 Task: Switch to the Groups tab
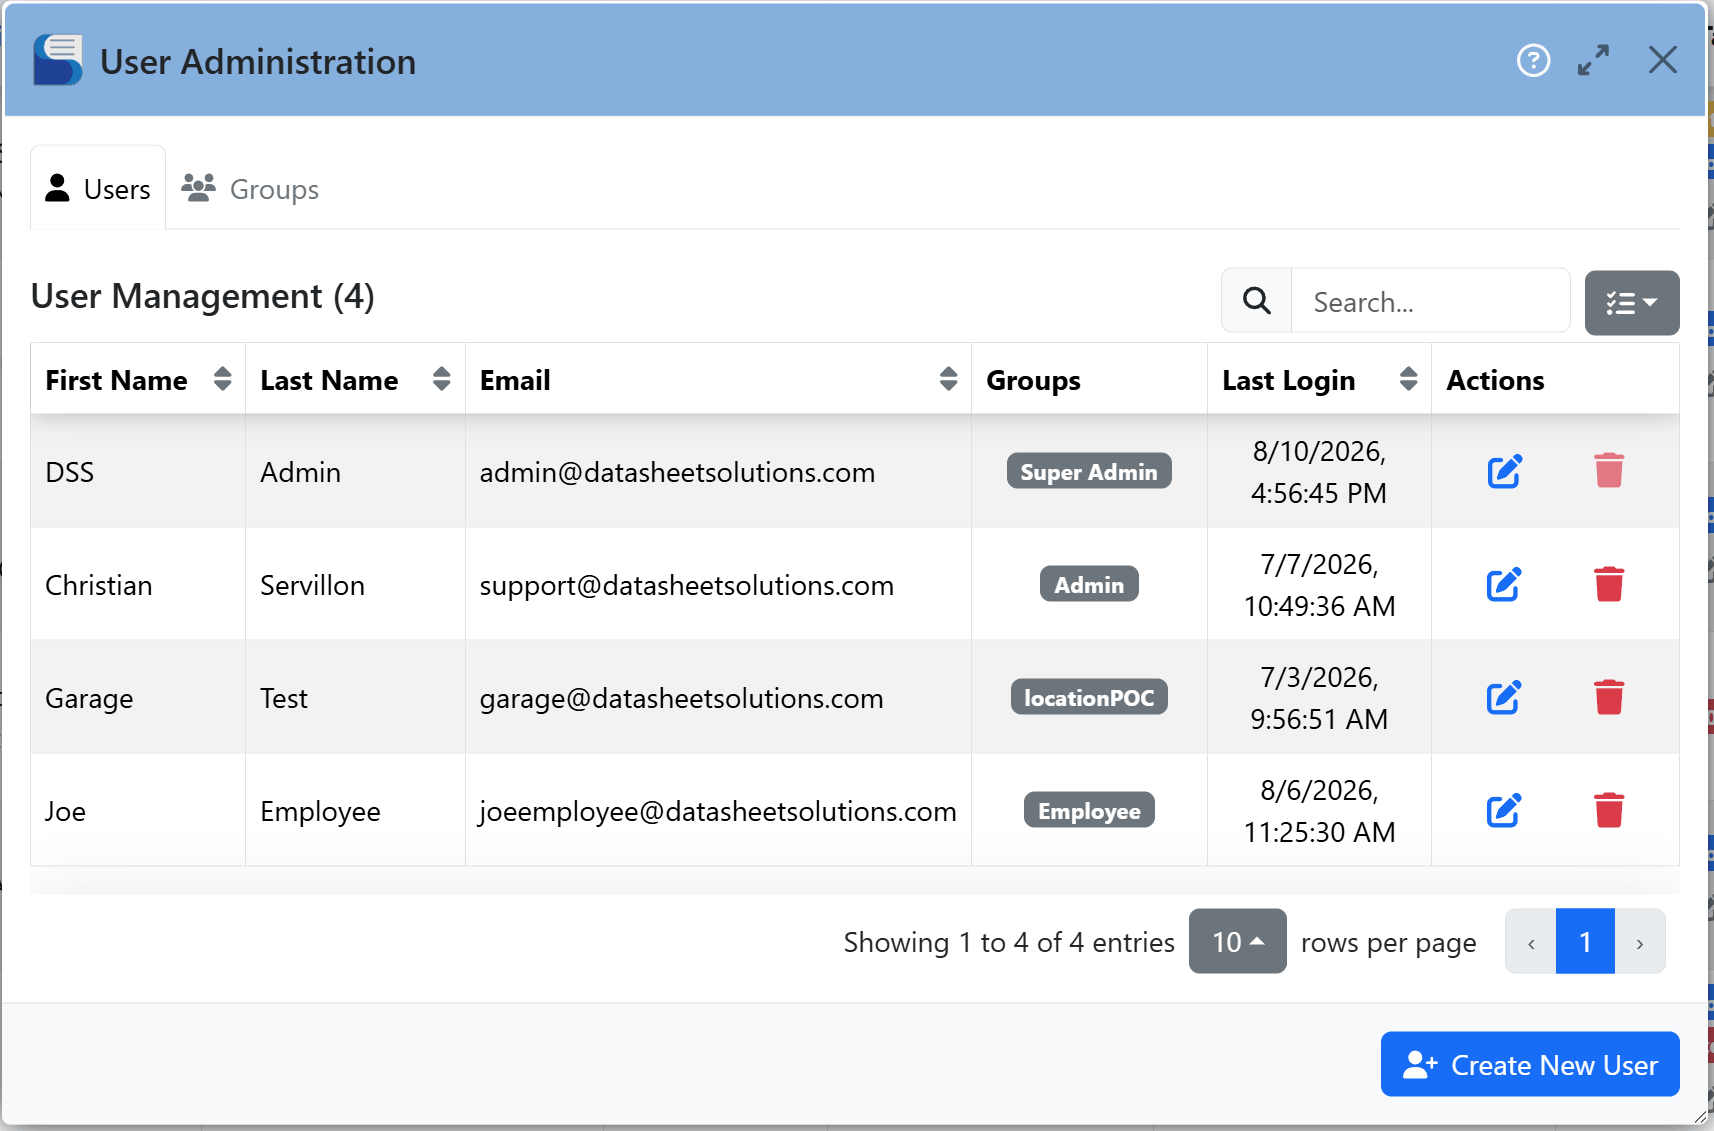click(x=250, y=188)
